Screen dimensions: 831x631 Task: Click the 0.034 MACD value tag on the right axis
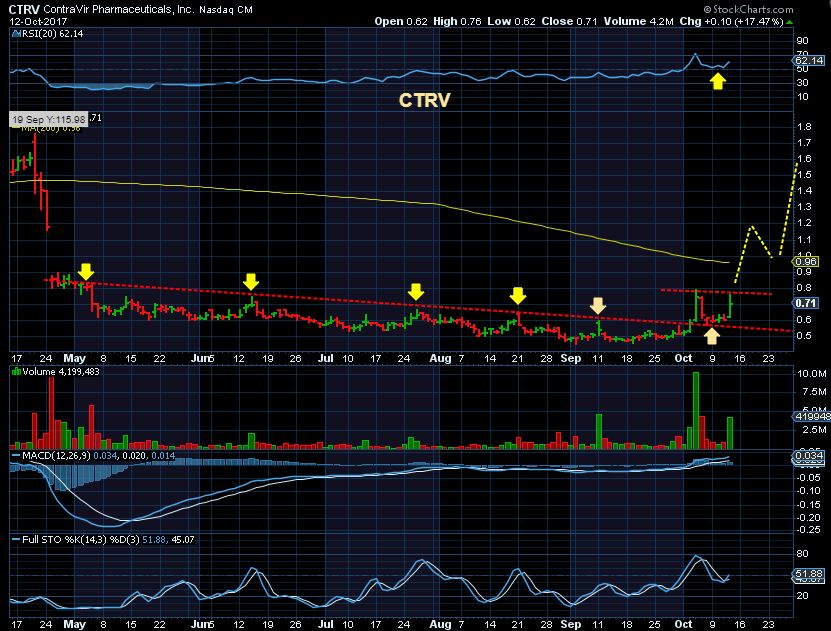809,456
